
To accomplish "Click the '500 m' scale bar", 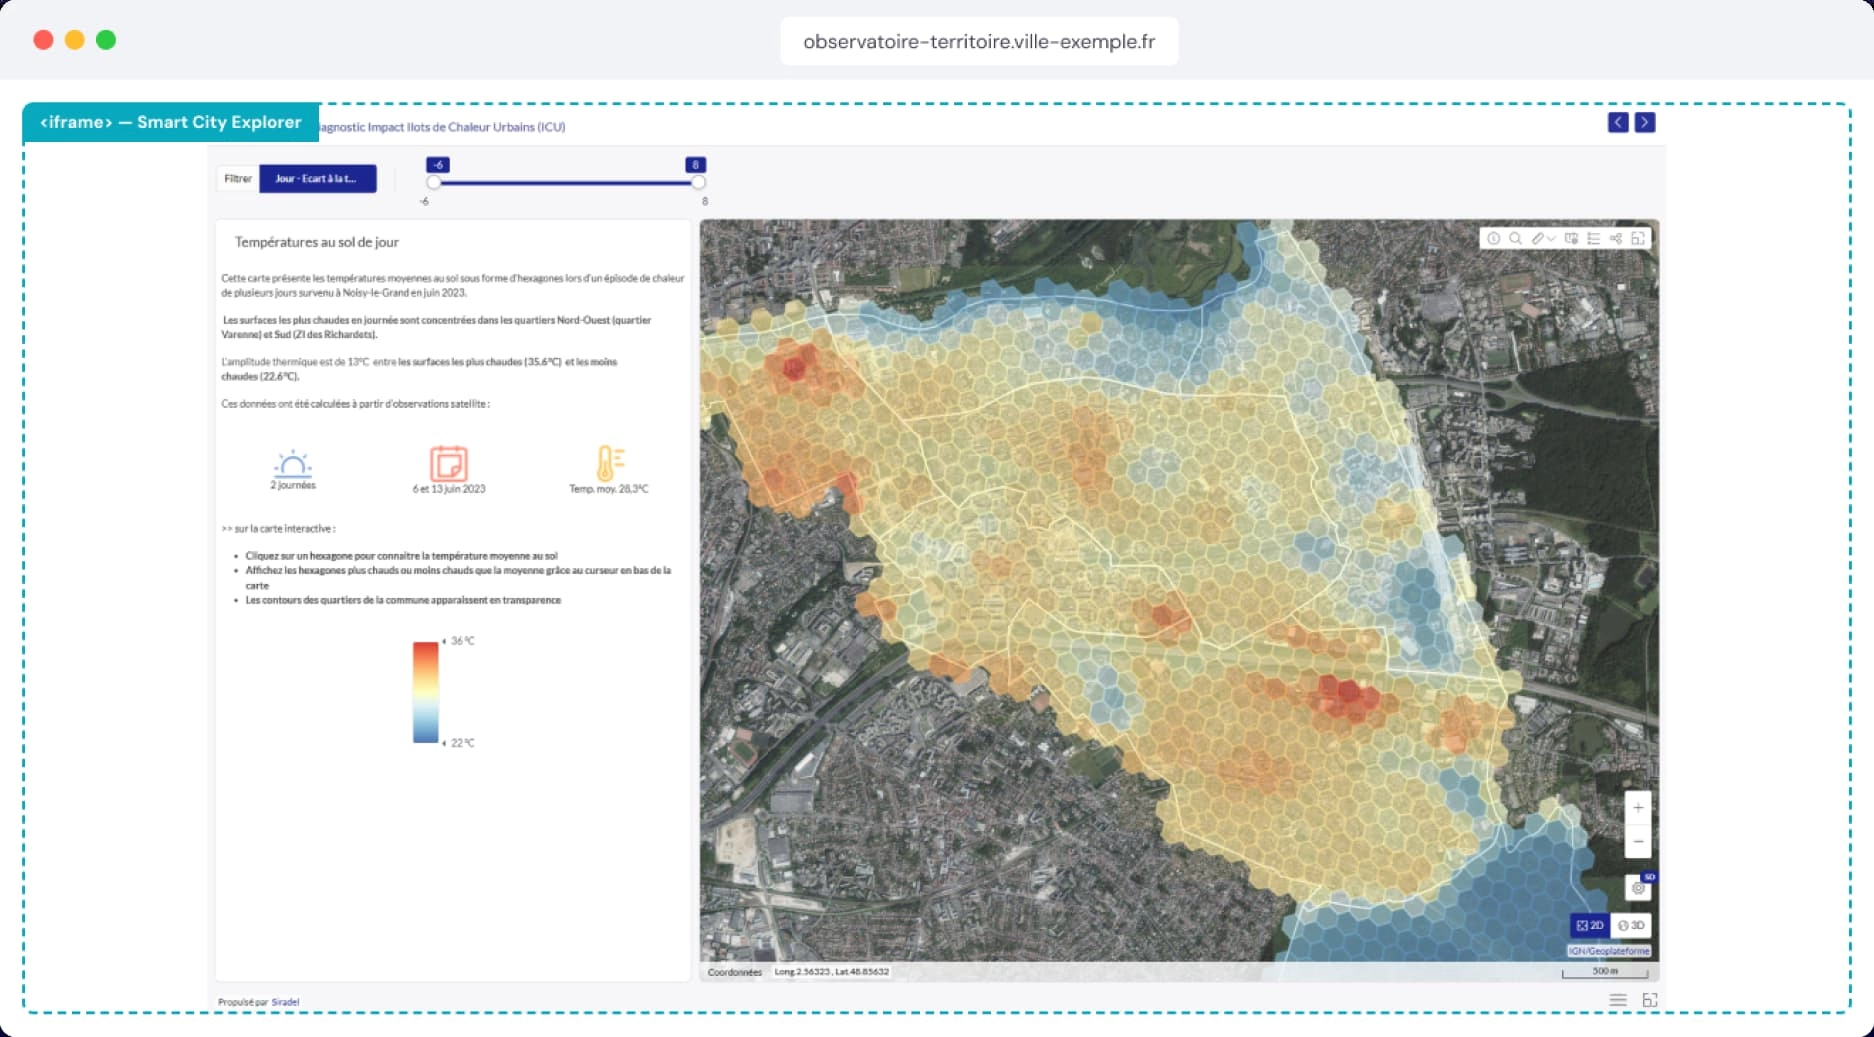I will point(1605,972).
